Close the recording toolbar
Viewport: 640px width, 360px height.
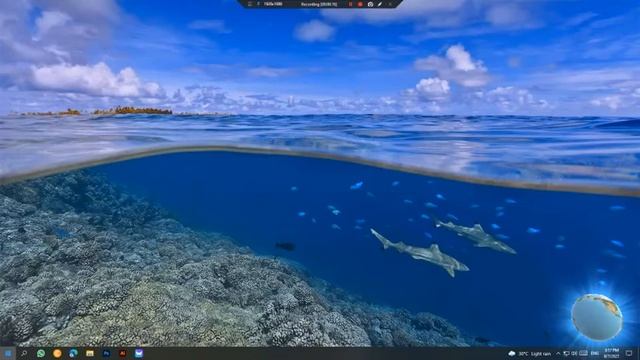[x=390, y=4]
